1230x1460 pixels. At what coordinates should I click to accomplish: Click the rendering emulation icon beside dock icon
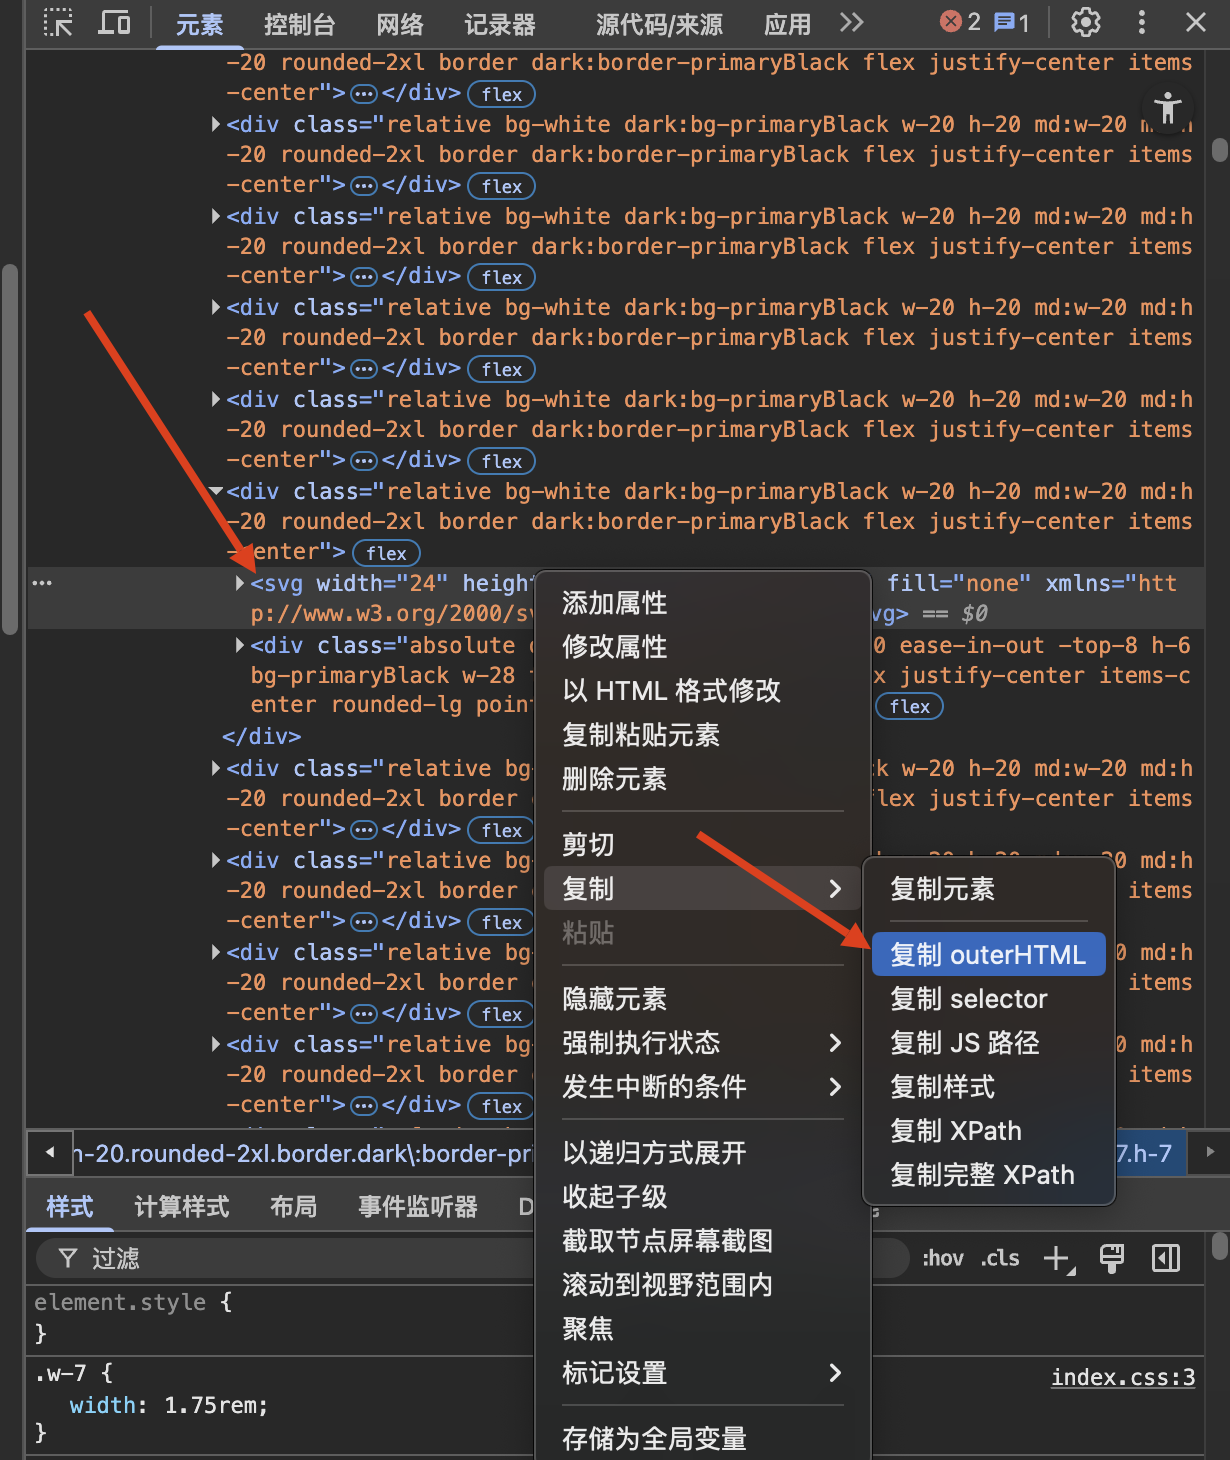click(x=1112, y=1258)
